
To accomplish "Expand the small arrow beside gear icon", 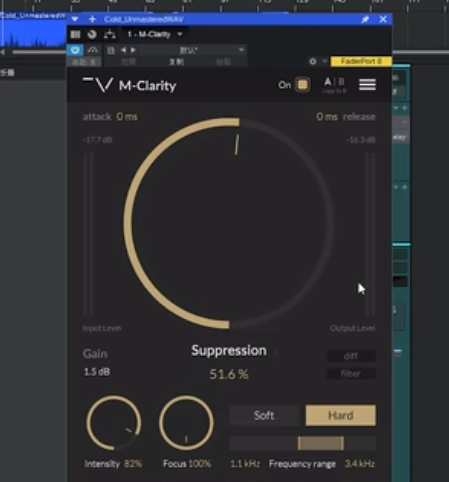I will tap(324, 61).
